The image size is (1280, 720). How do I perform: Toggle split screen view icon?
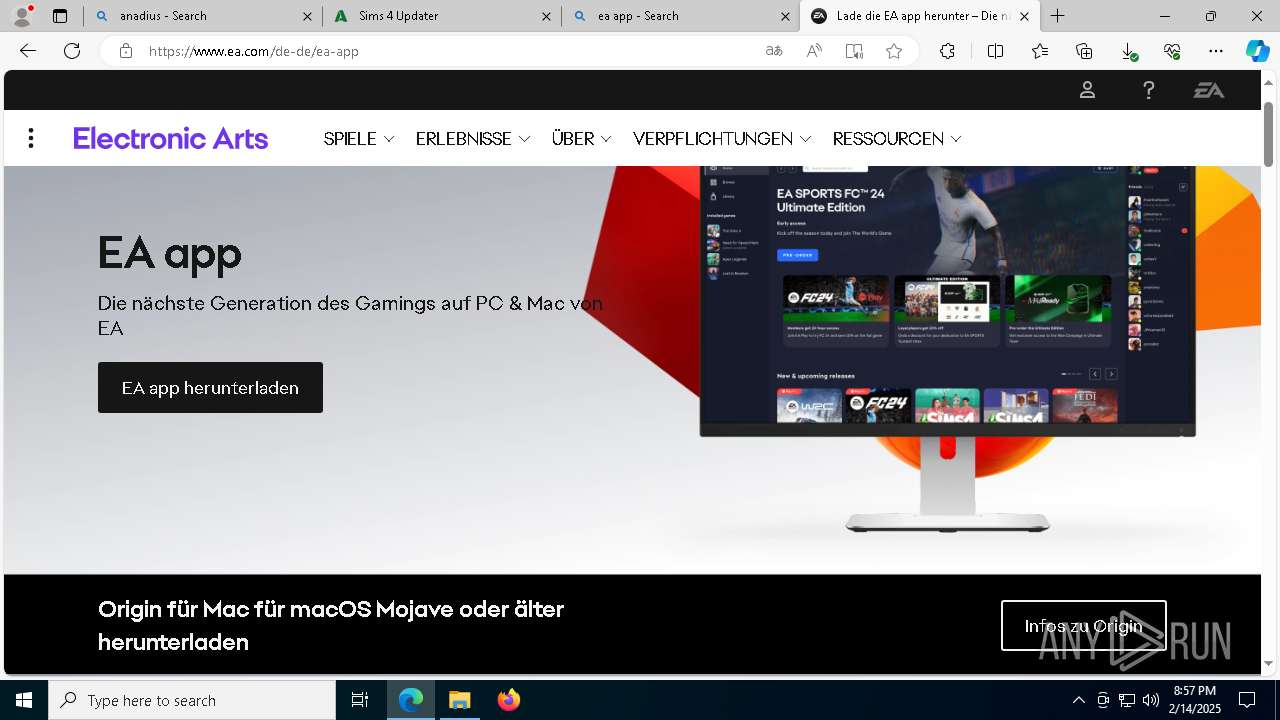pyautogui.click(x=995, y=51)
